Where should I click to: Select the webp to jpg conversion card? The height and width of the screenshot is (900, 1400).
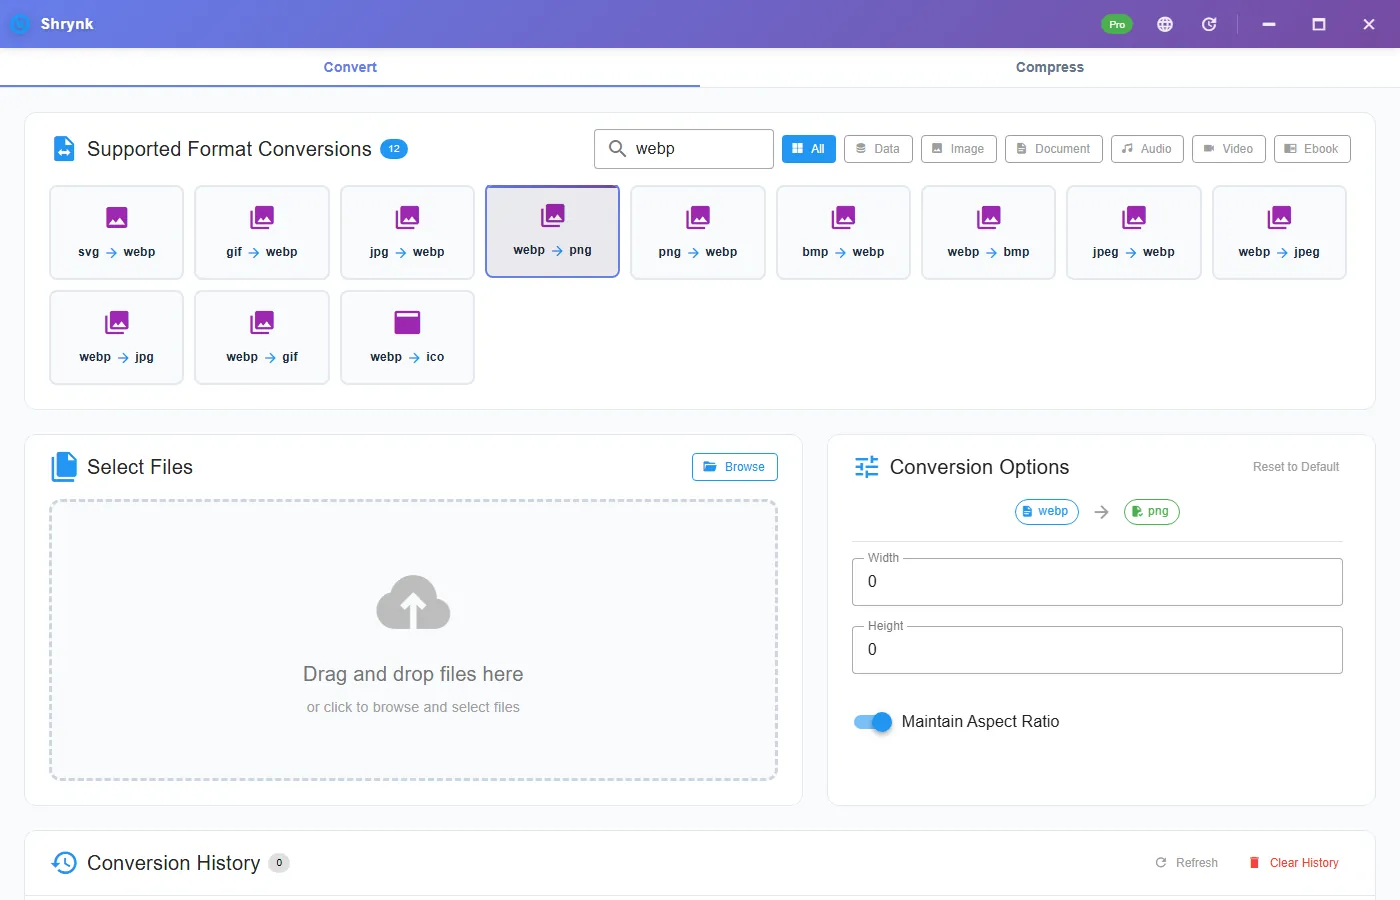[x=116, y=337]
